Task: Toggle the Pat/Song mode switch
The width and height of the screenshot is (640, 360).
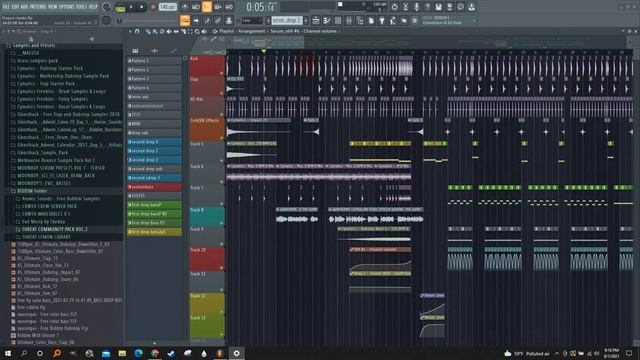Action: tap(120, 8)
